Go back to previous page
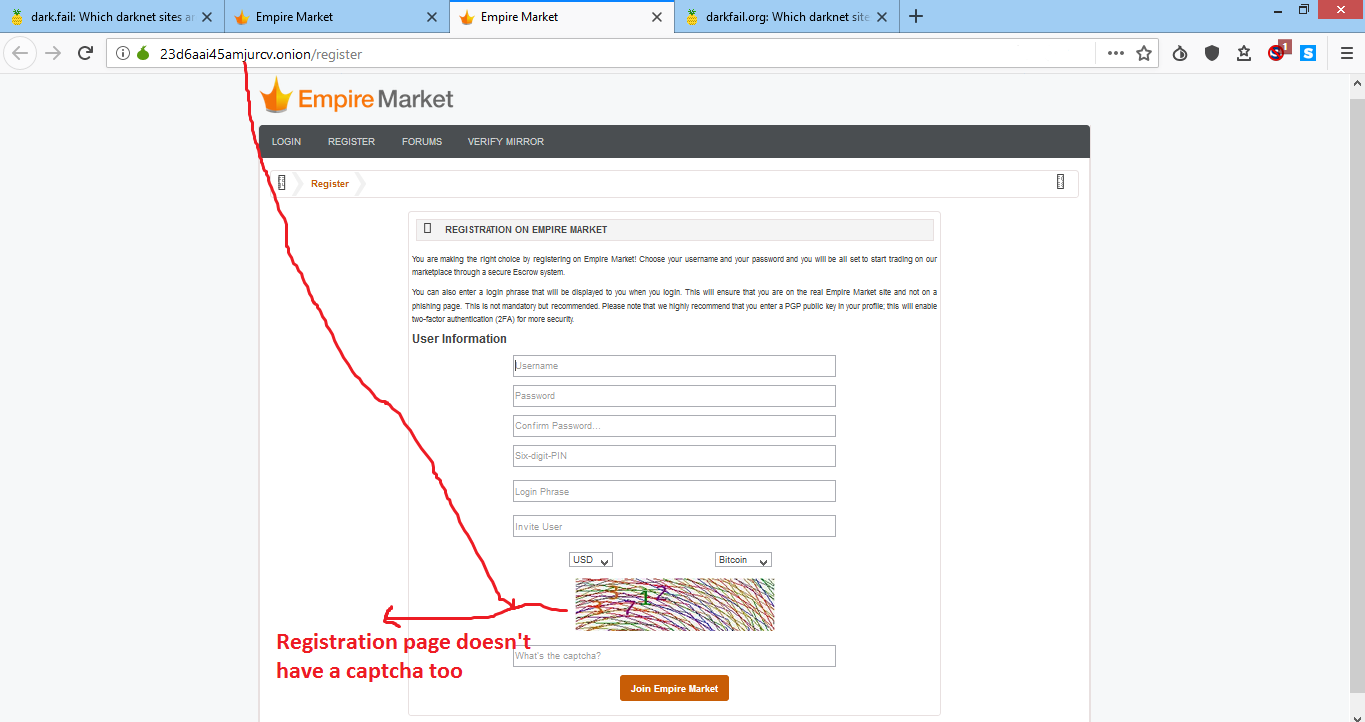 [21, 53]
